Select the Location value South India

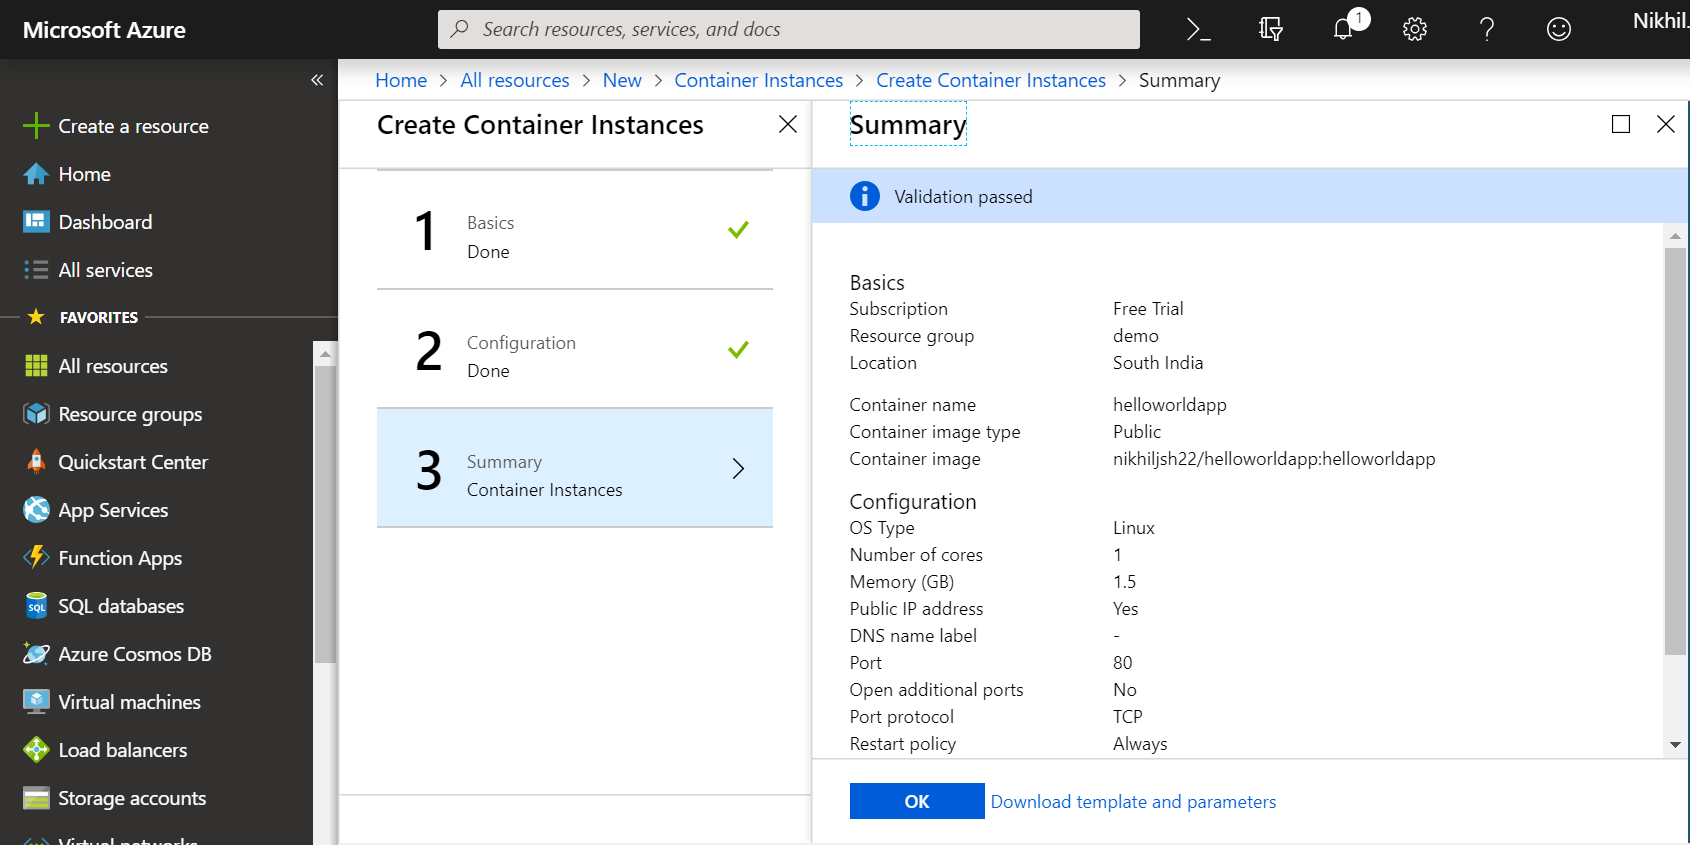click(x=1158, y=363)
